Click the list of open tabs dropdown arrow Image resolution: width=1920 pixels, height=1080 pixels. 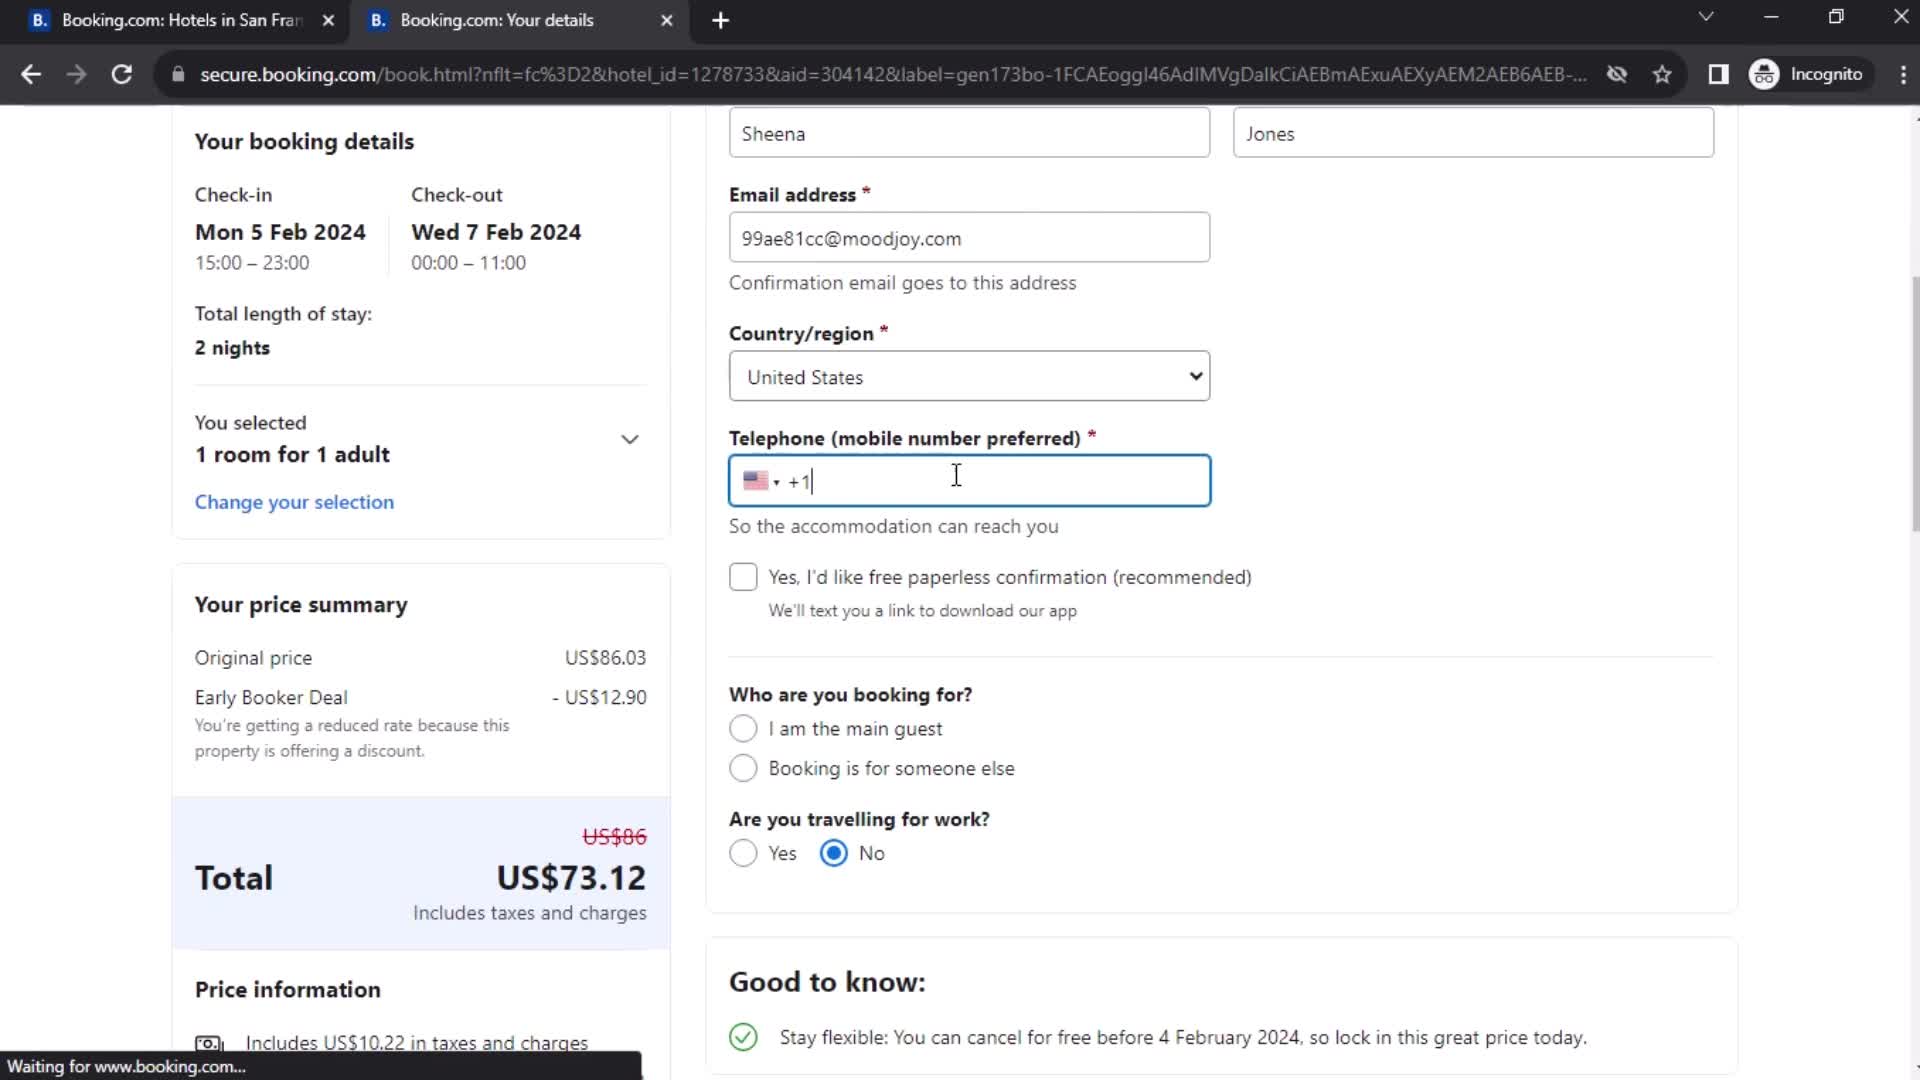[x=1706, y=18]
